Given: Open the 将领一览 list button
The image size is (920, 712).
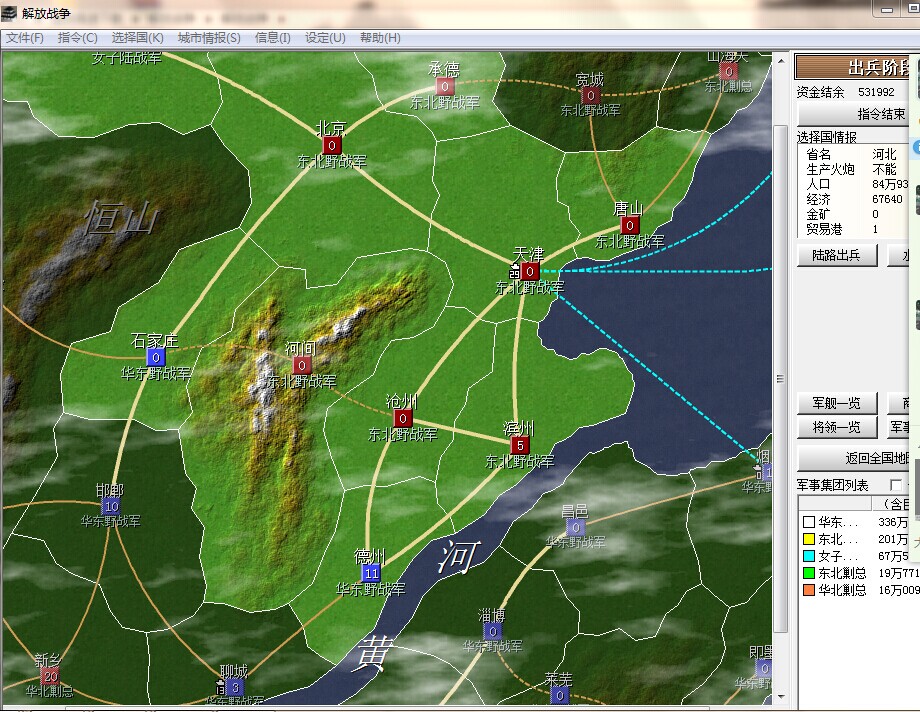Looking at the screenshot, I should tap(836, 427).
